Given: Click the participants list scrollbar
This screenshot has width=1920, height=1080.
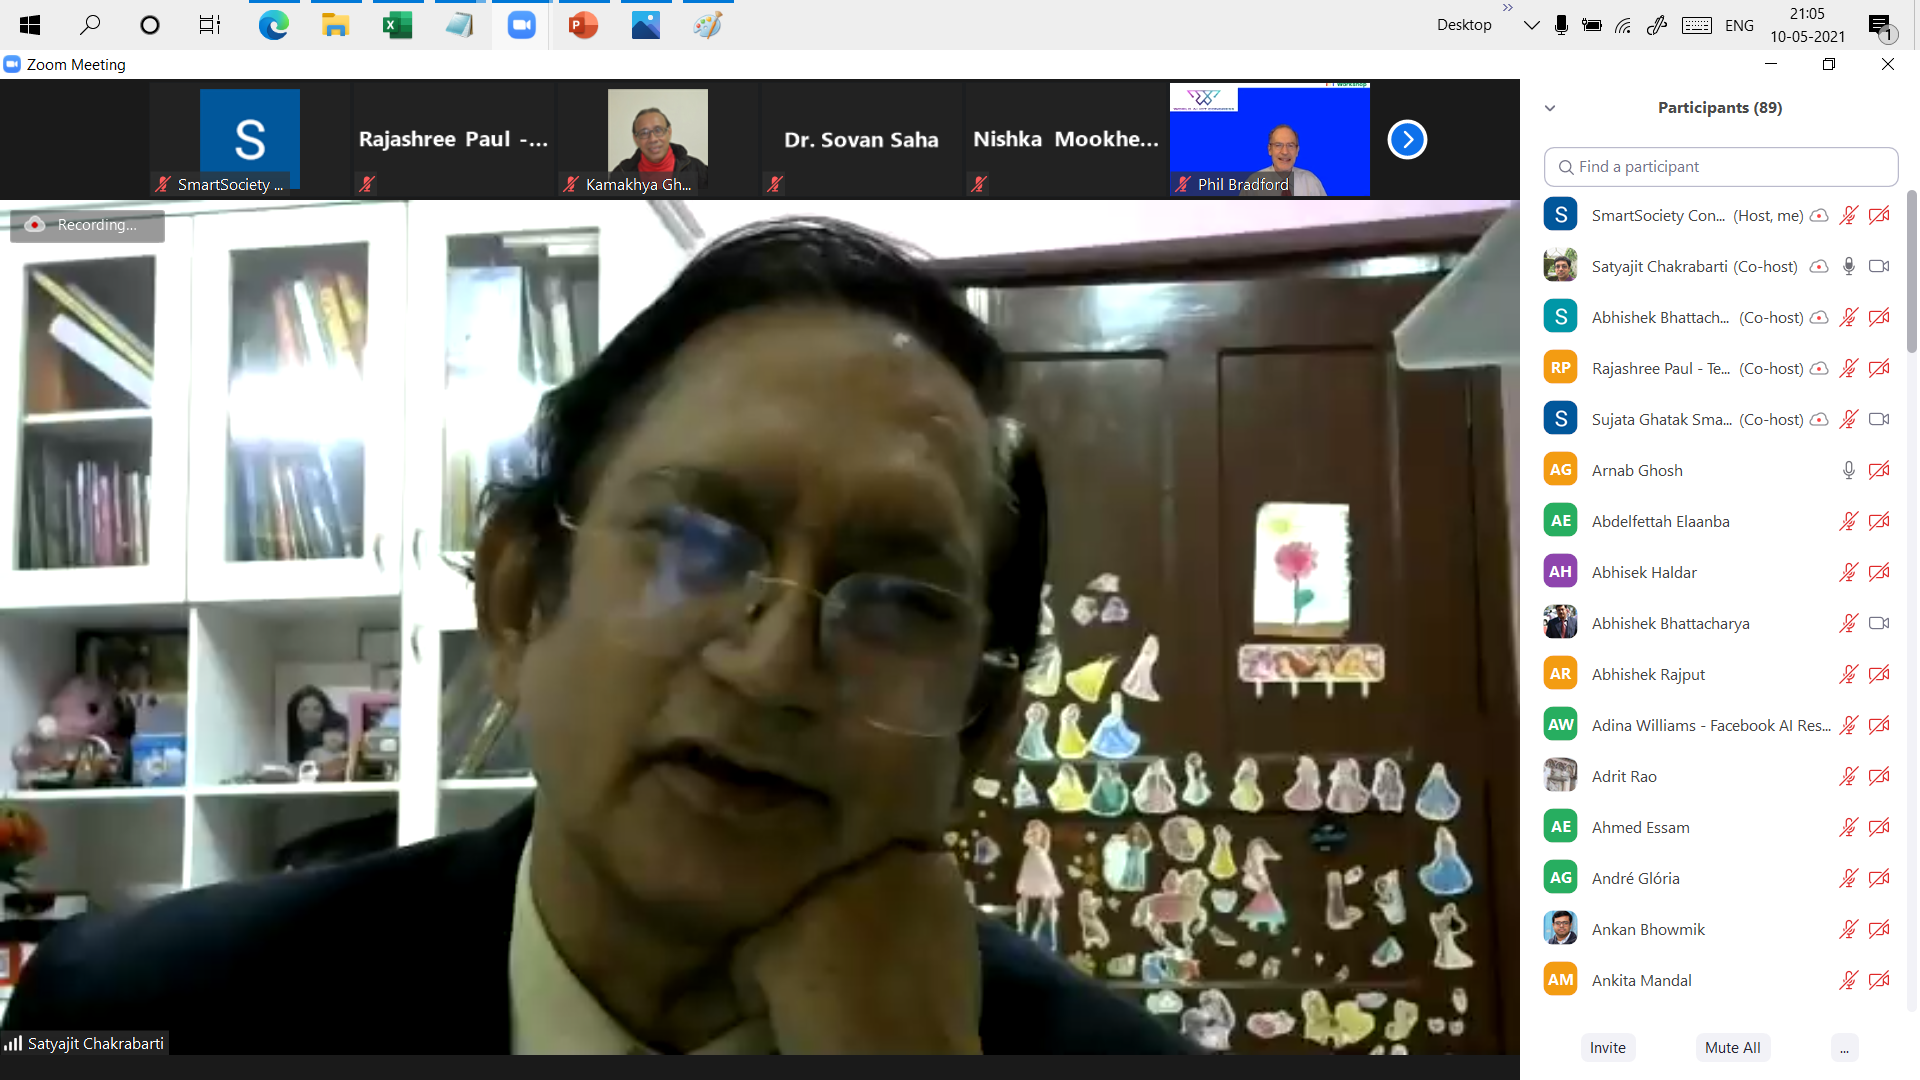Looking at the screenshot, I should tap(1911, 271).
